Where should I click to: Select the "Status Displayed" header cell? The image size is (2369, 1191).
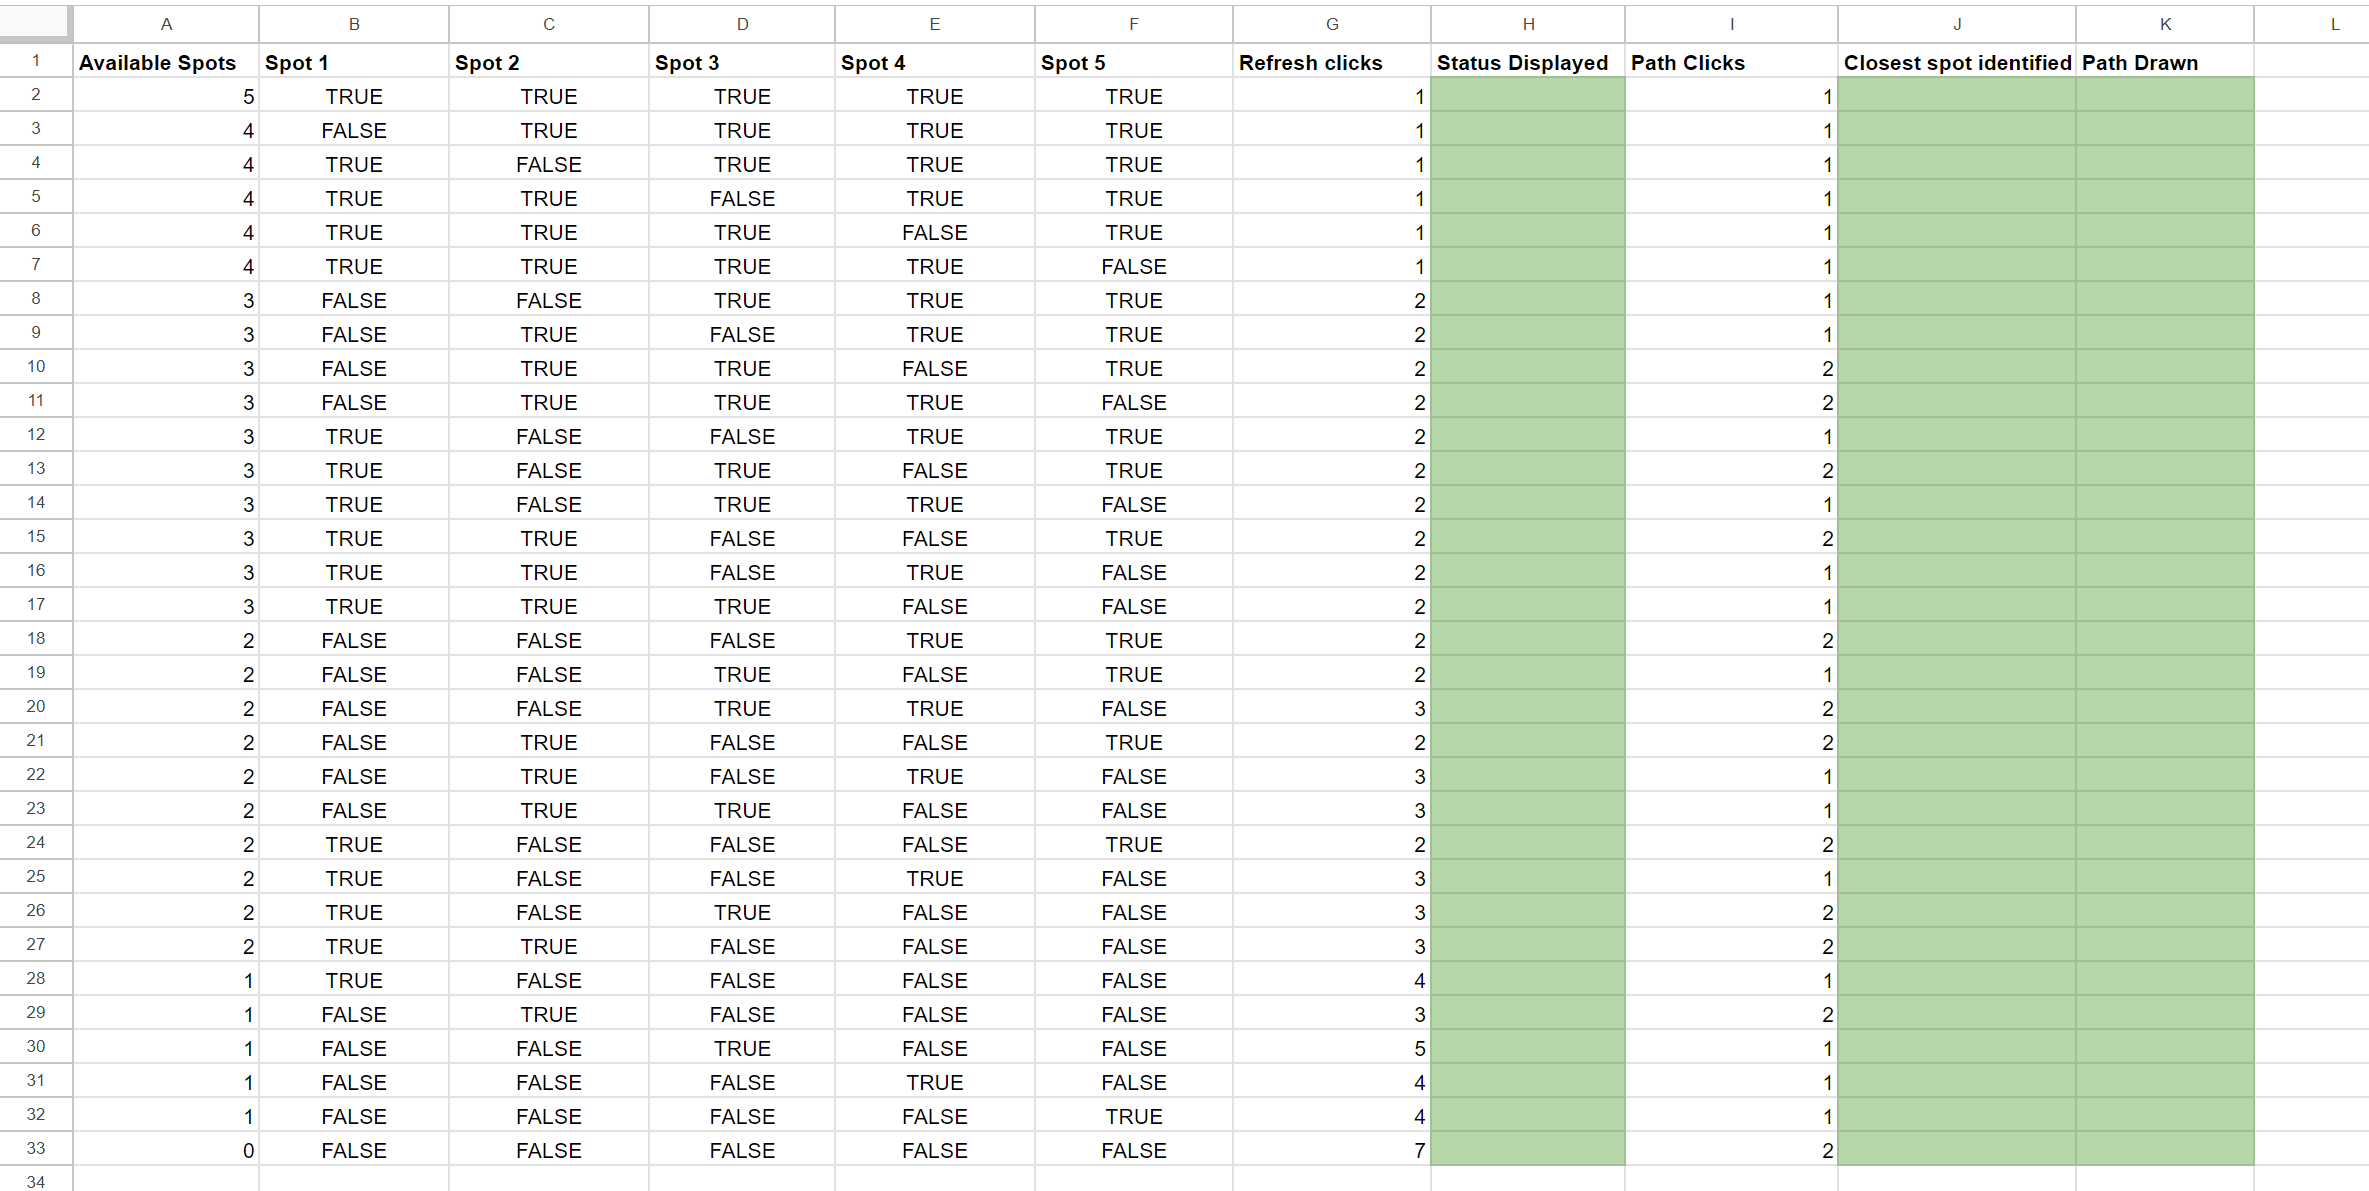pos(1528,63)
